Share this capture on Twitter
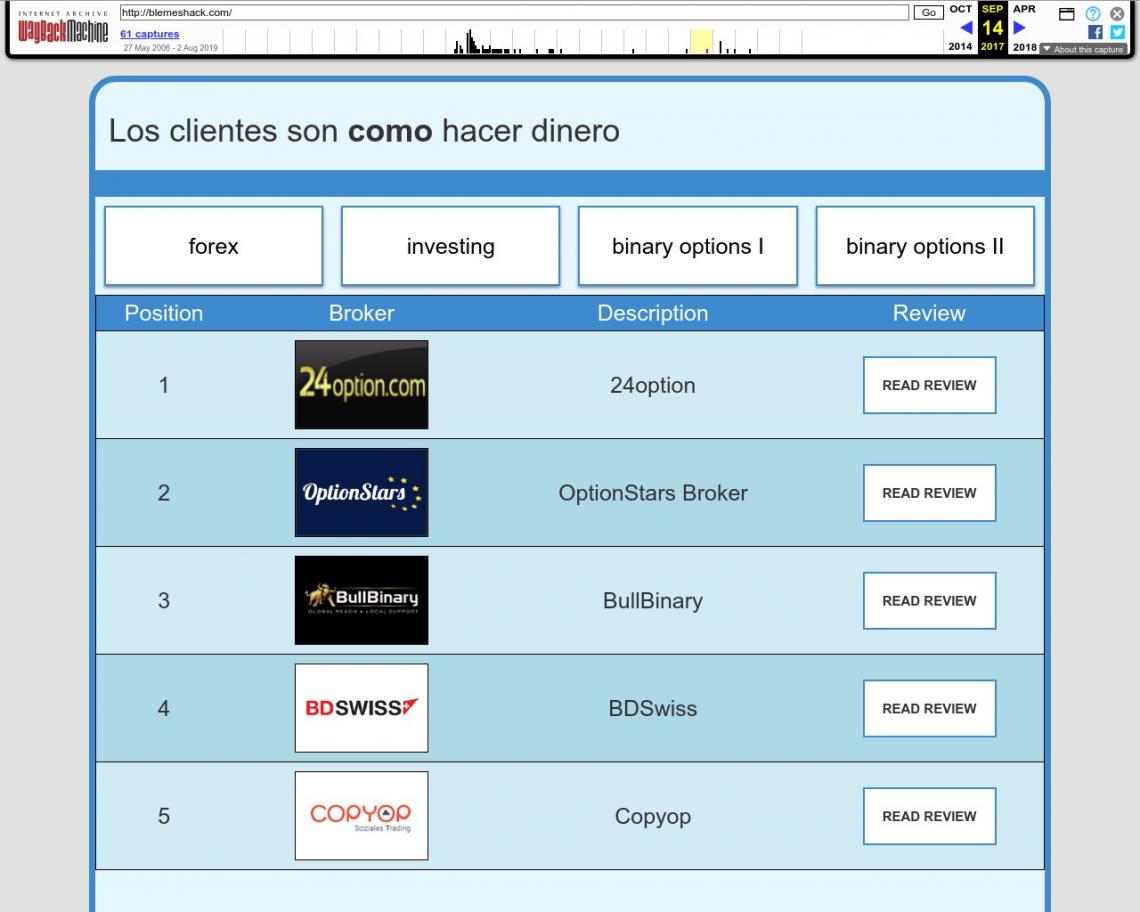The width and height of the screenshot is (1140, 912). [x=1118, y=32]
